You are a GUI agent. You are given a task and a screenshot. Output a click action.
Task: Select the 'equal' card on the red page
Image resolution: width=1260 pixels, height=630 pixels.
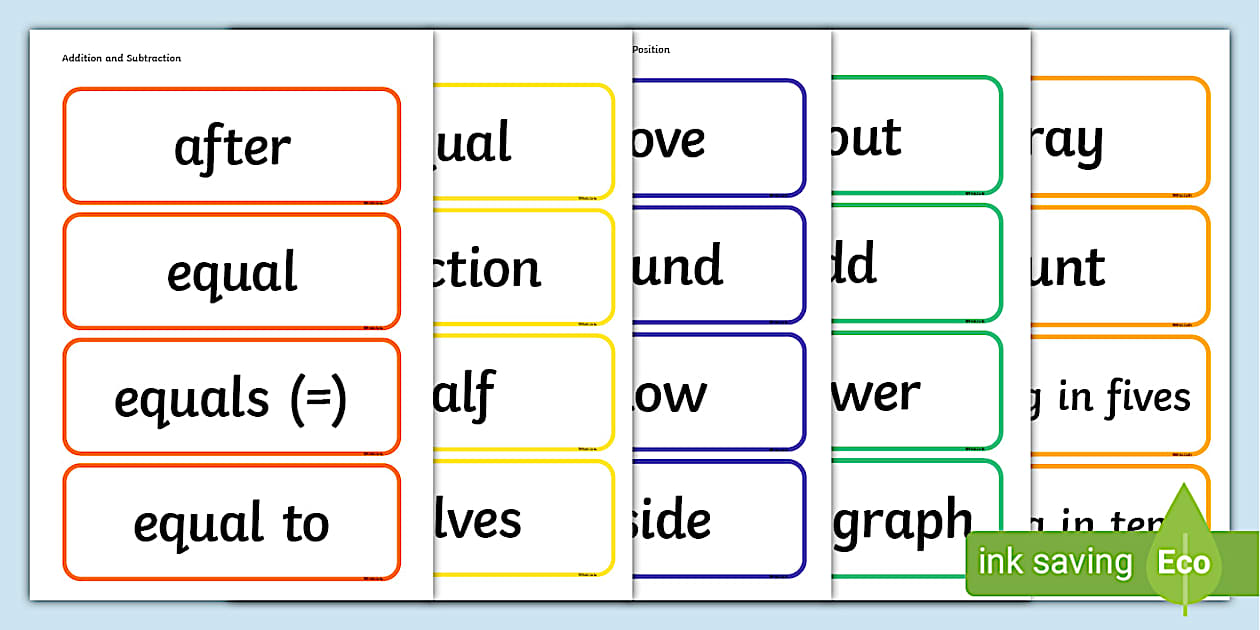231,271
